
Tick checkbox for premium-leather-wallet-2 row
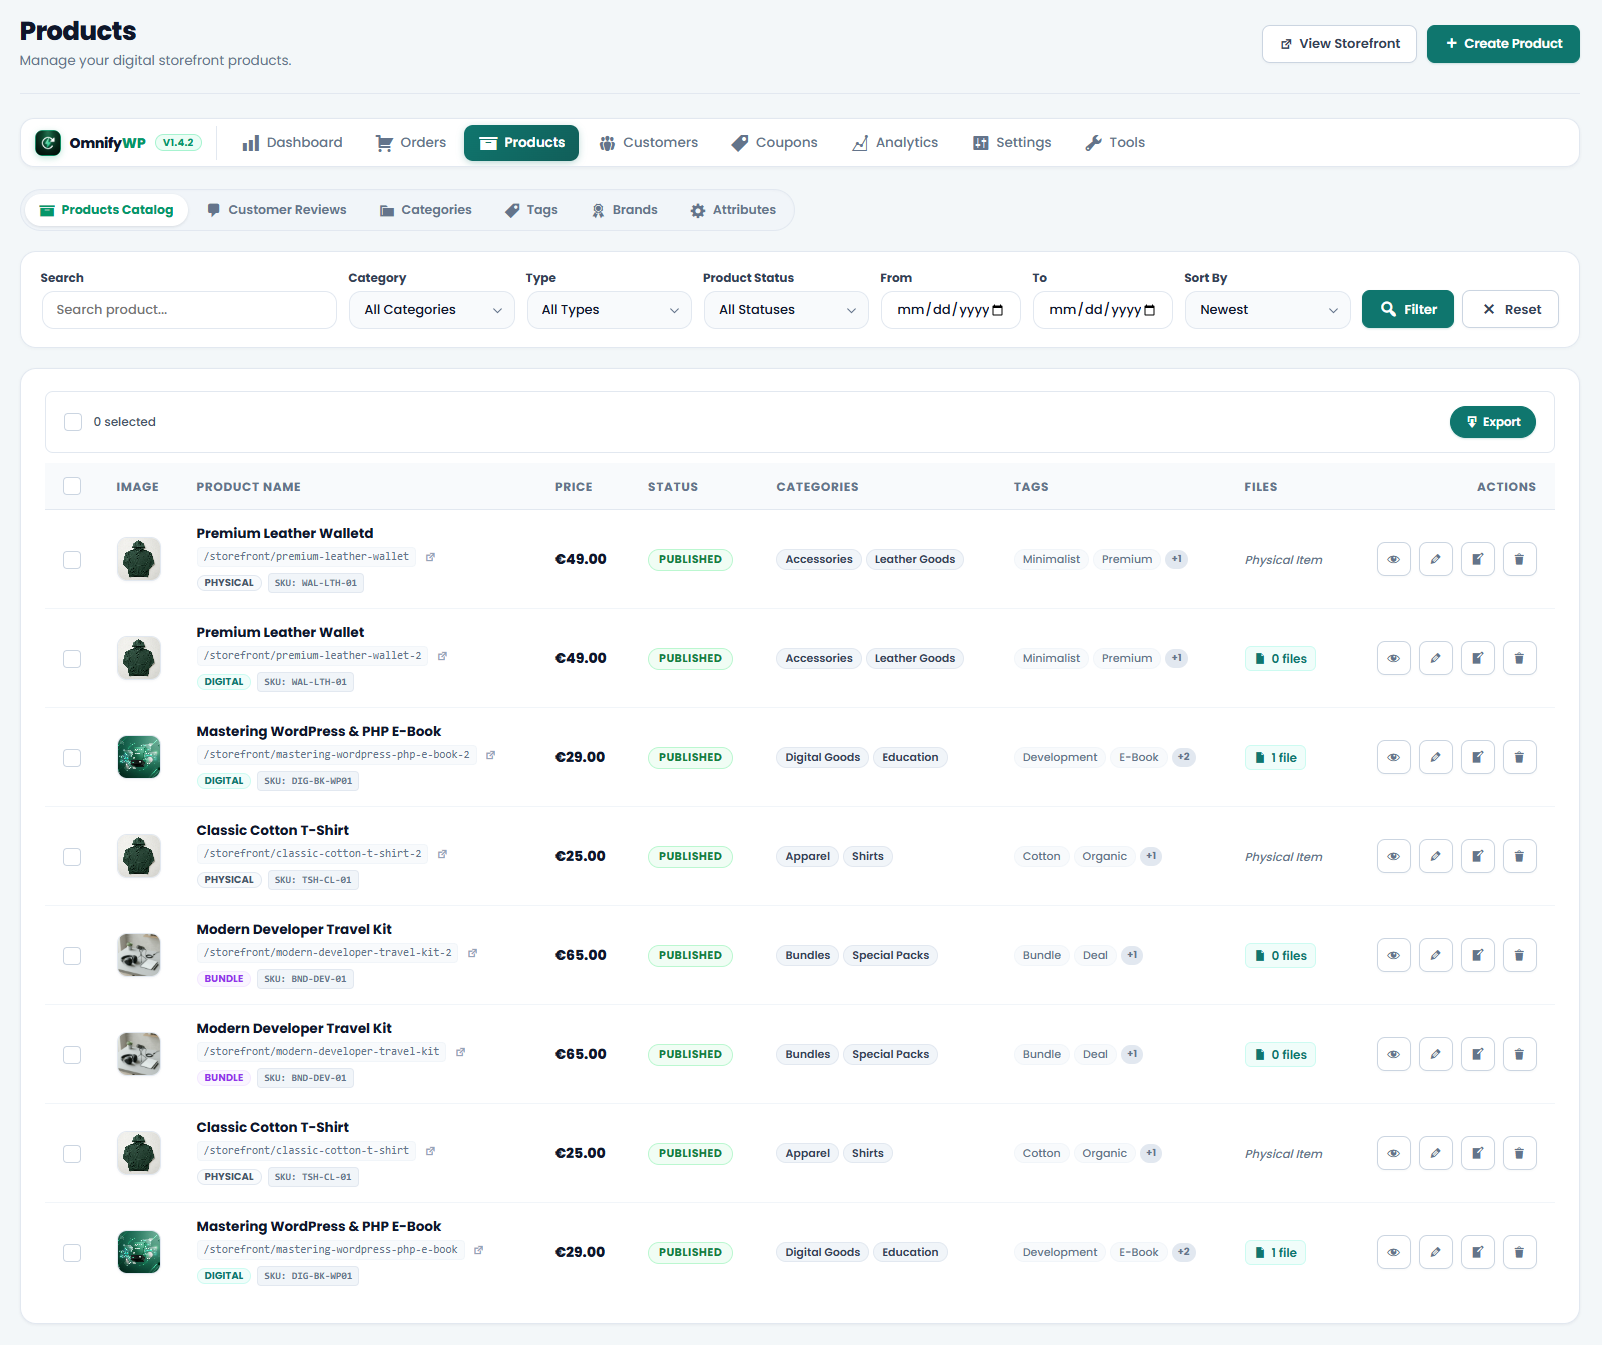[x=72, y=659]
